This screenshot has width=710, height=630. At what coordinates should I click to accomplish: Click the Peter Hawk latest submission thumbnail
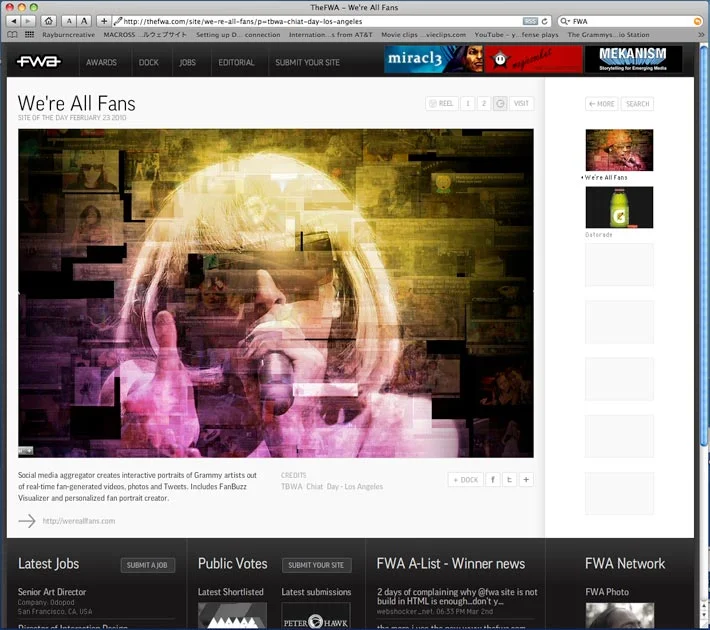click(316, 616)
